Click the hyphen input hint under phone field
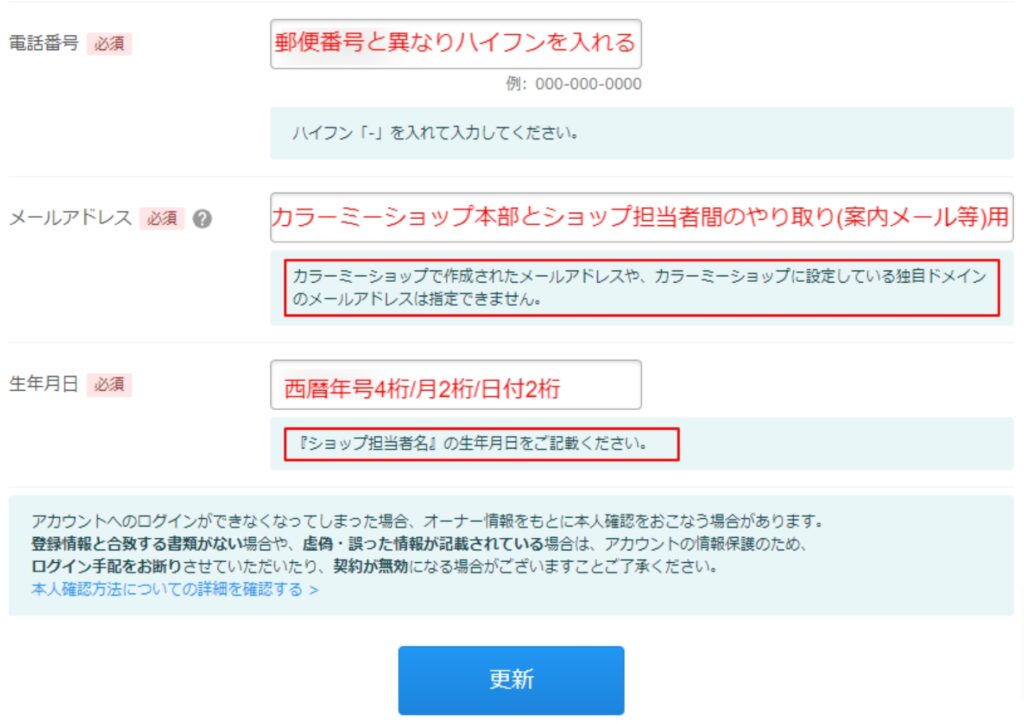The image size is (1024, 724). coord(435,133)
